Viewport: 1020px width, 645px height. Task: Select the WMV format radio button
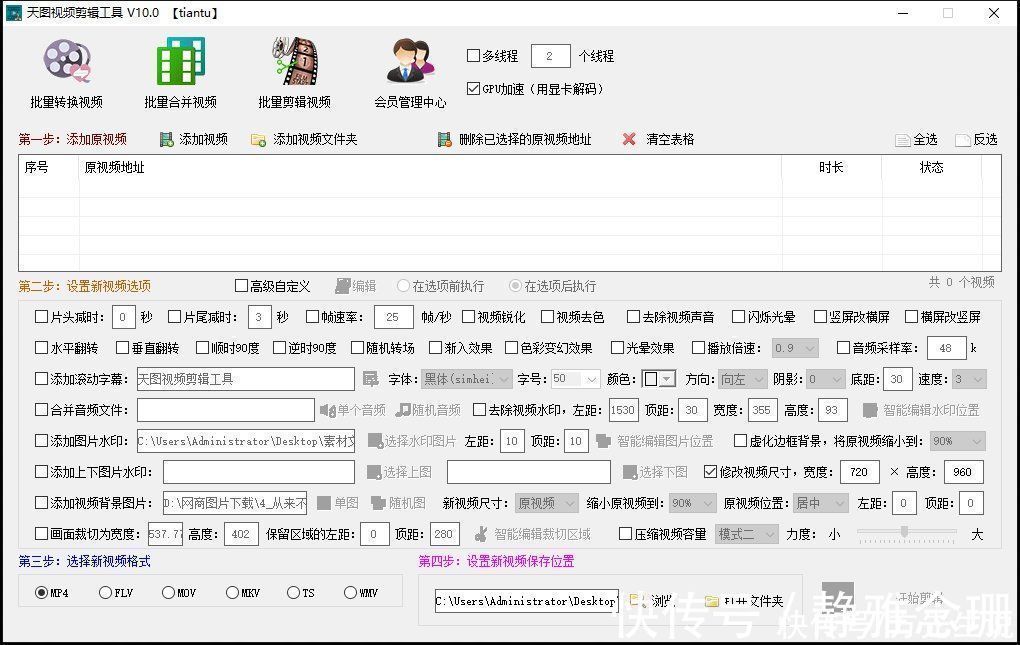pos(350,592)
